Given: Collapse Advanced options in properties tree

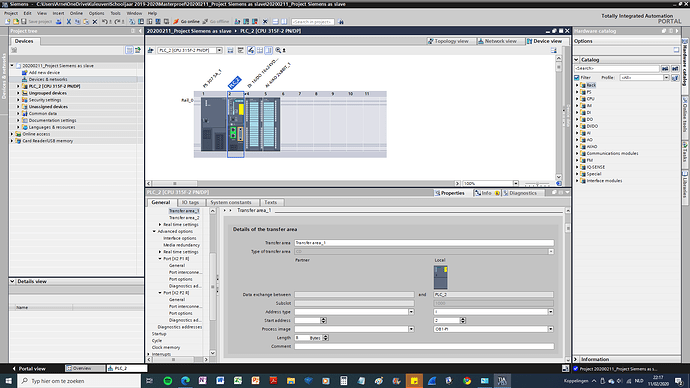Looking at the screenshot, I should (154, 231).
